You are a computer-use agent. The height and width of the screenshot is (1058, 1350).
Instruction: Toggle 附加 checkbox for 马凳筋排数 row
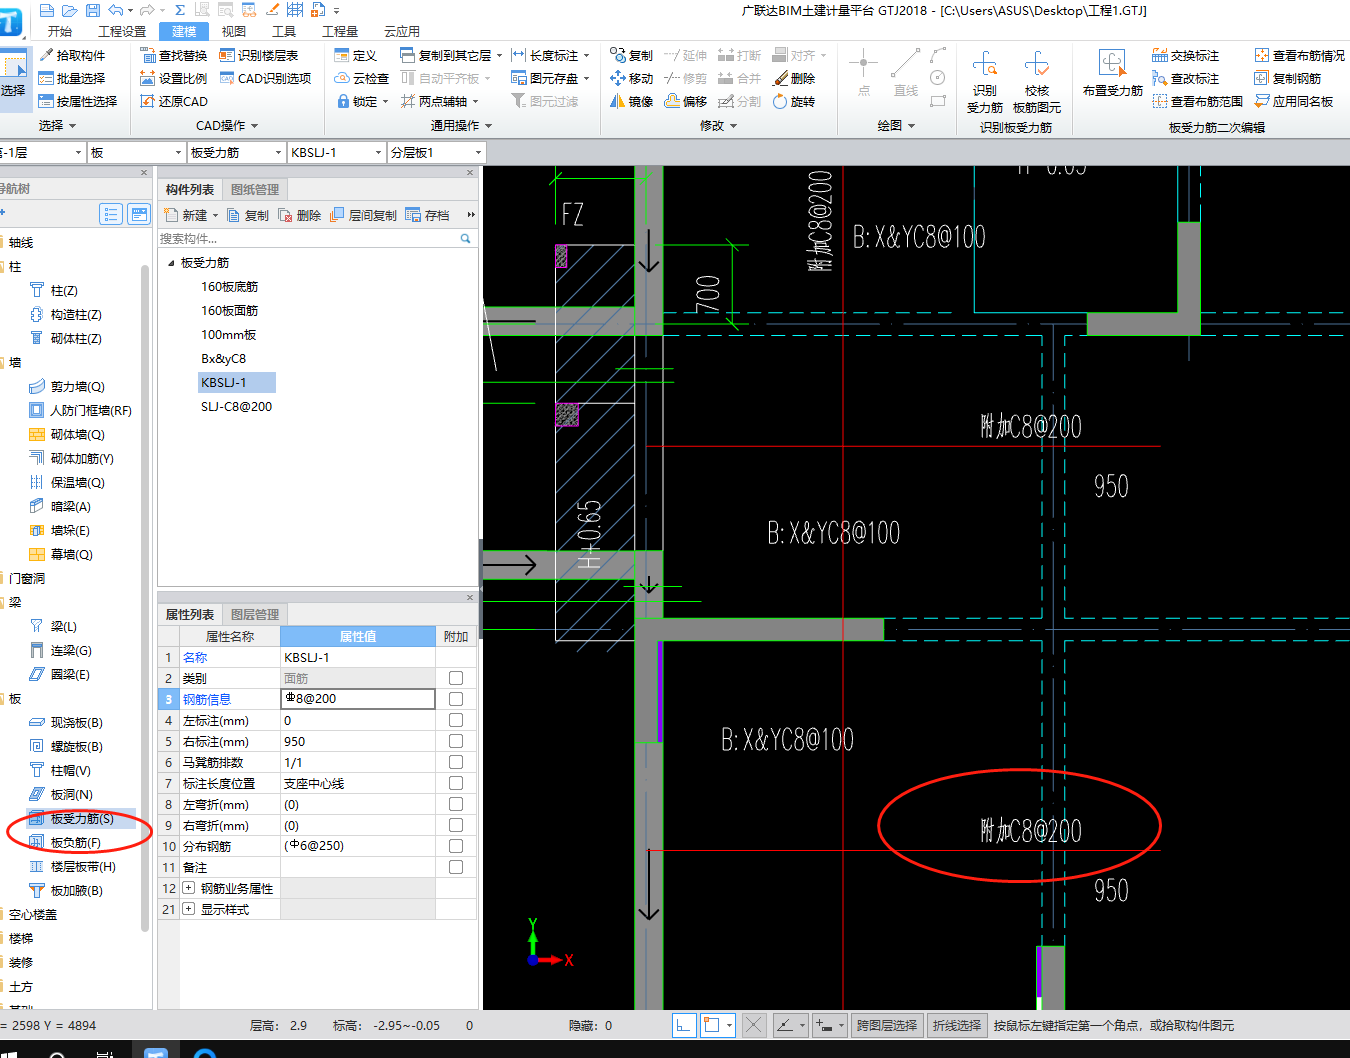point(456,762)
